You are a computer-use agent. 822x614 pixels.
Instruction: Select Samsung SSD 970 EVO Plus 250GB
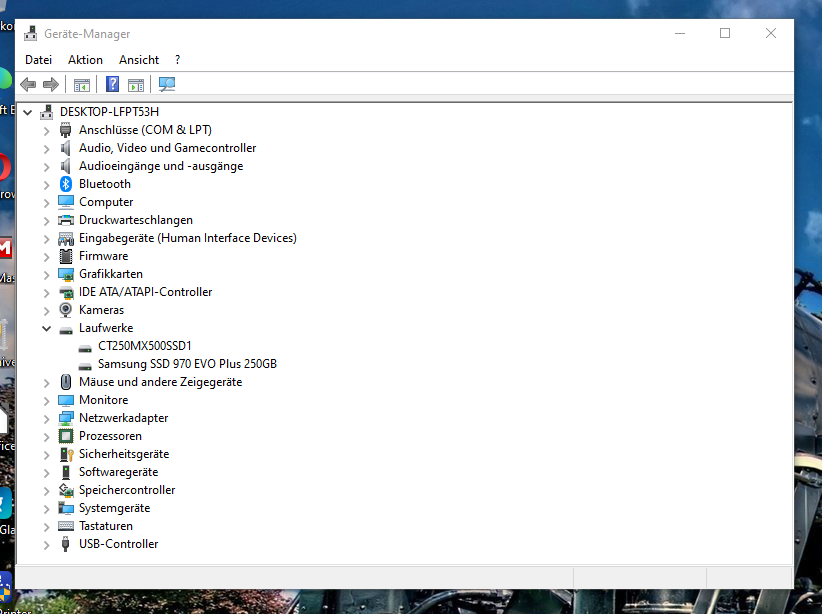187,364
